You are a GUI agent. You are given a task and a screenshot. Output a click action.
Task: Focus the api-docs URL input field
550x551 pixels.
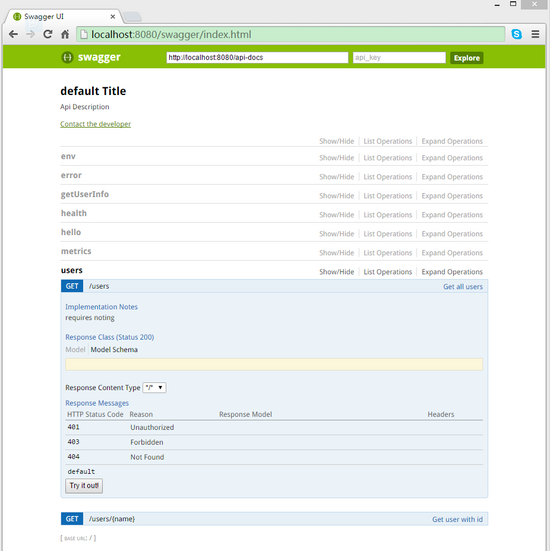pos(257,58)
